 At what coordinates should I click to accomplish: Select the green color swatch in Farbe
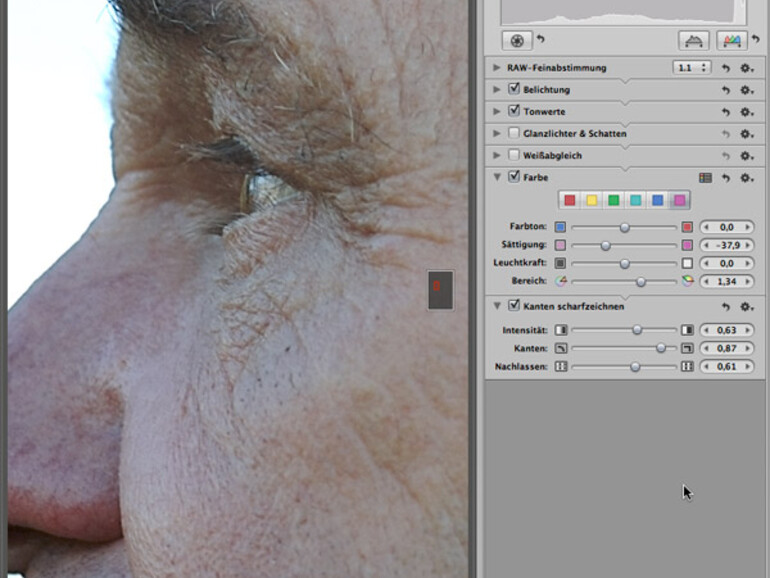(x=613, y=201)
